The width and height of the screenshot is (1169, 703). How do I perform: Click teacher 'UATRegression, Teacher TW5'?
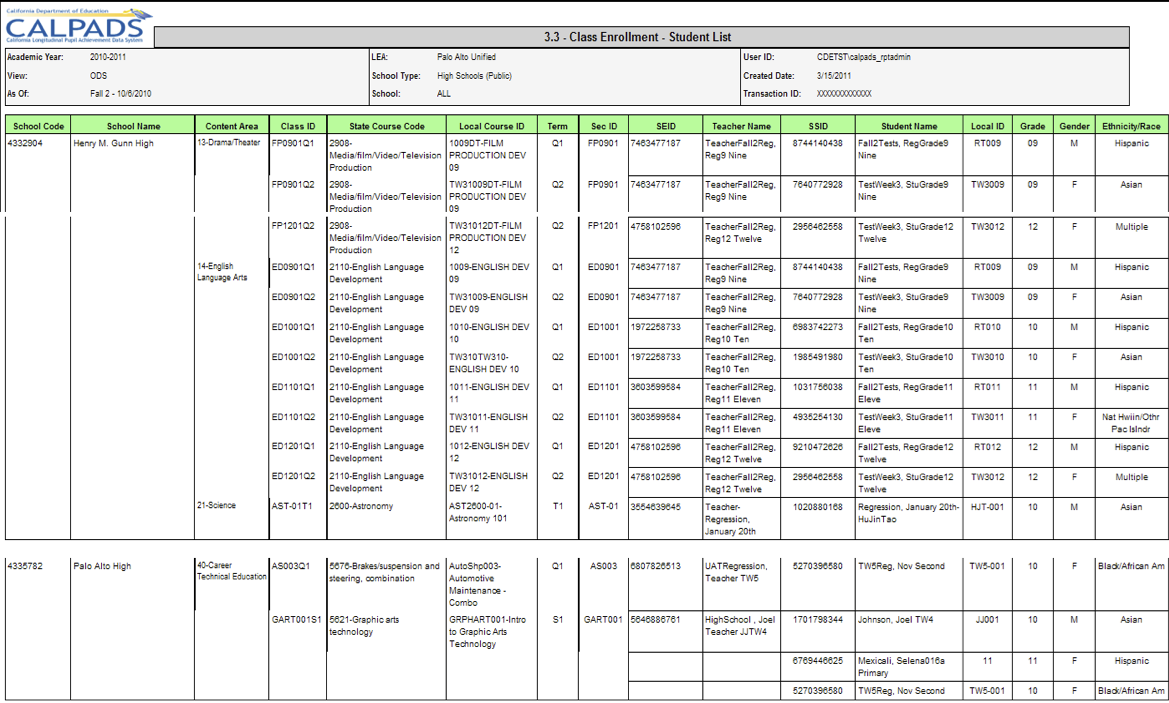[736, 572]
